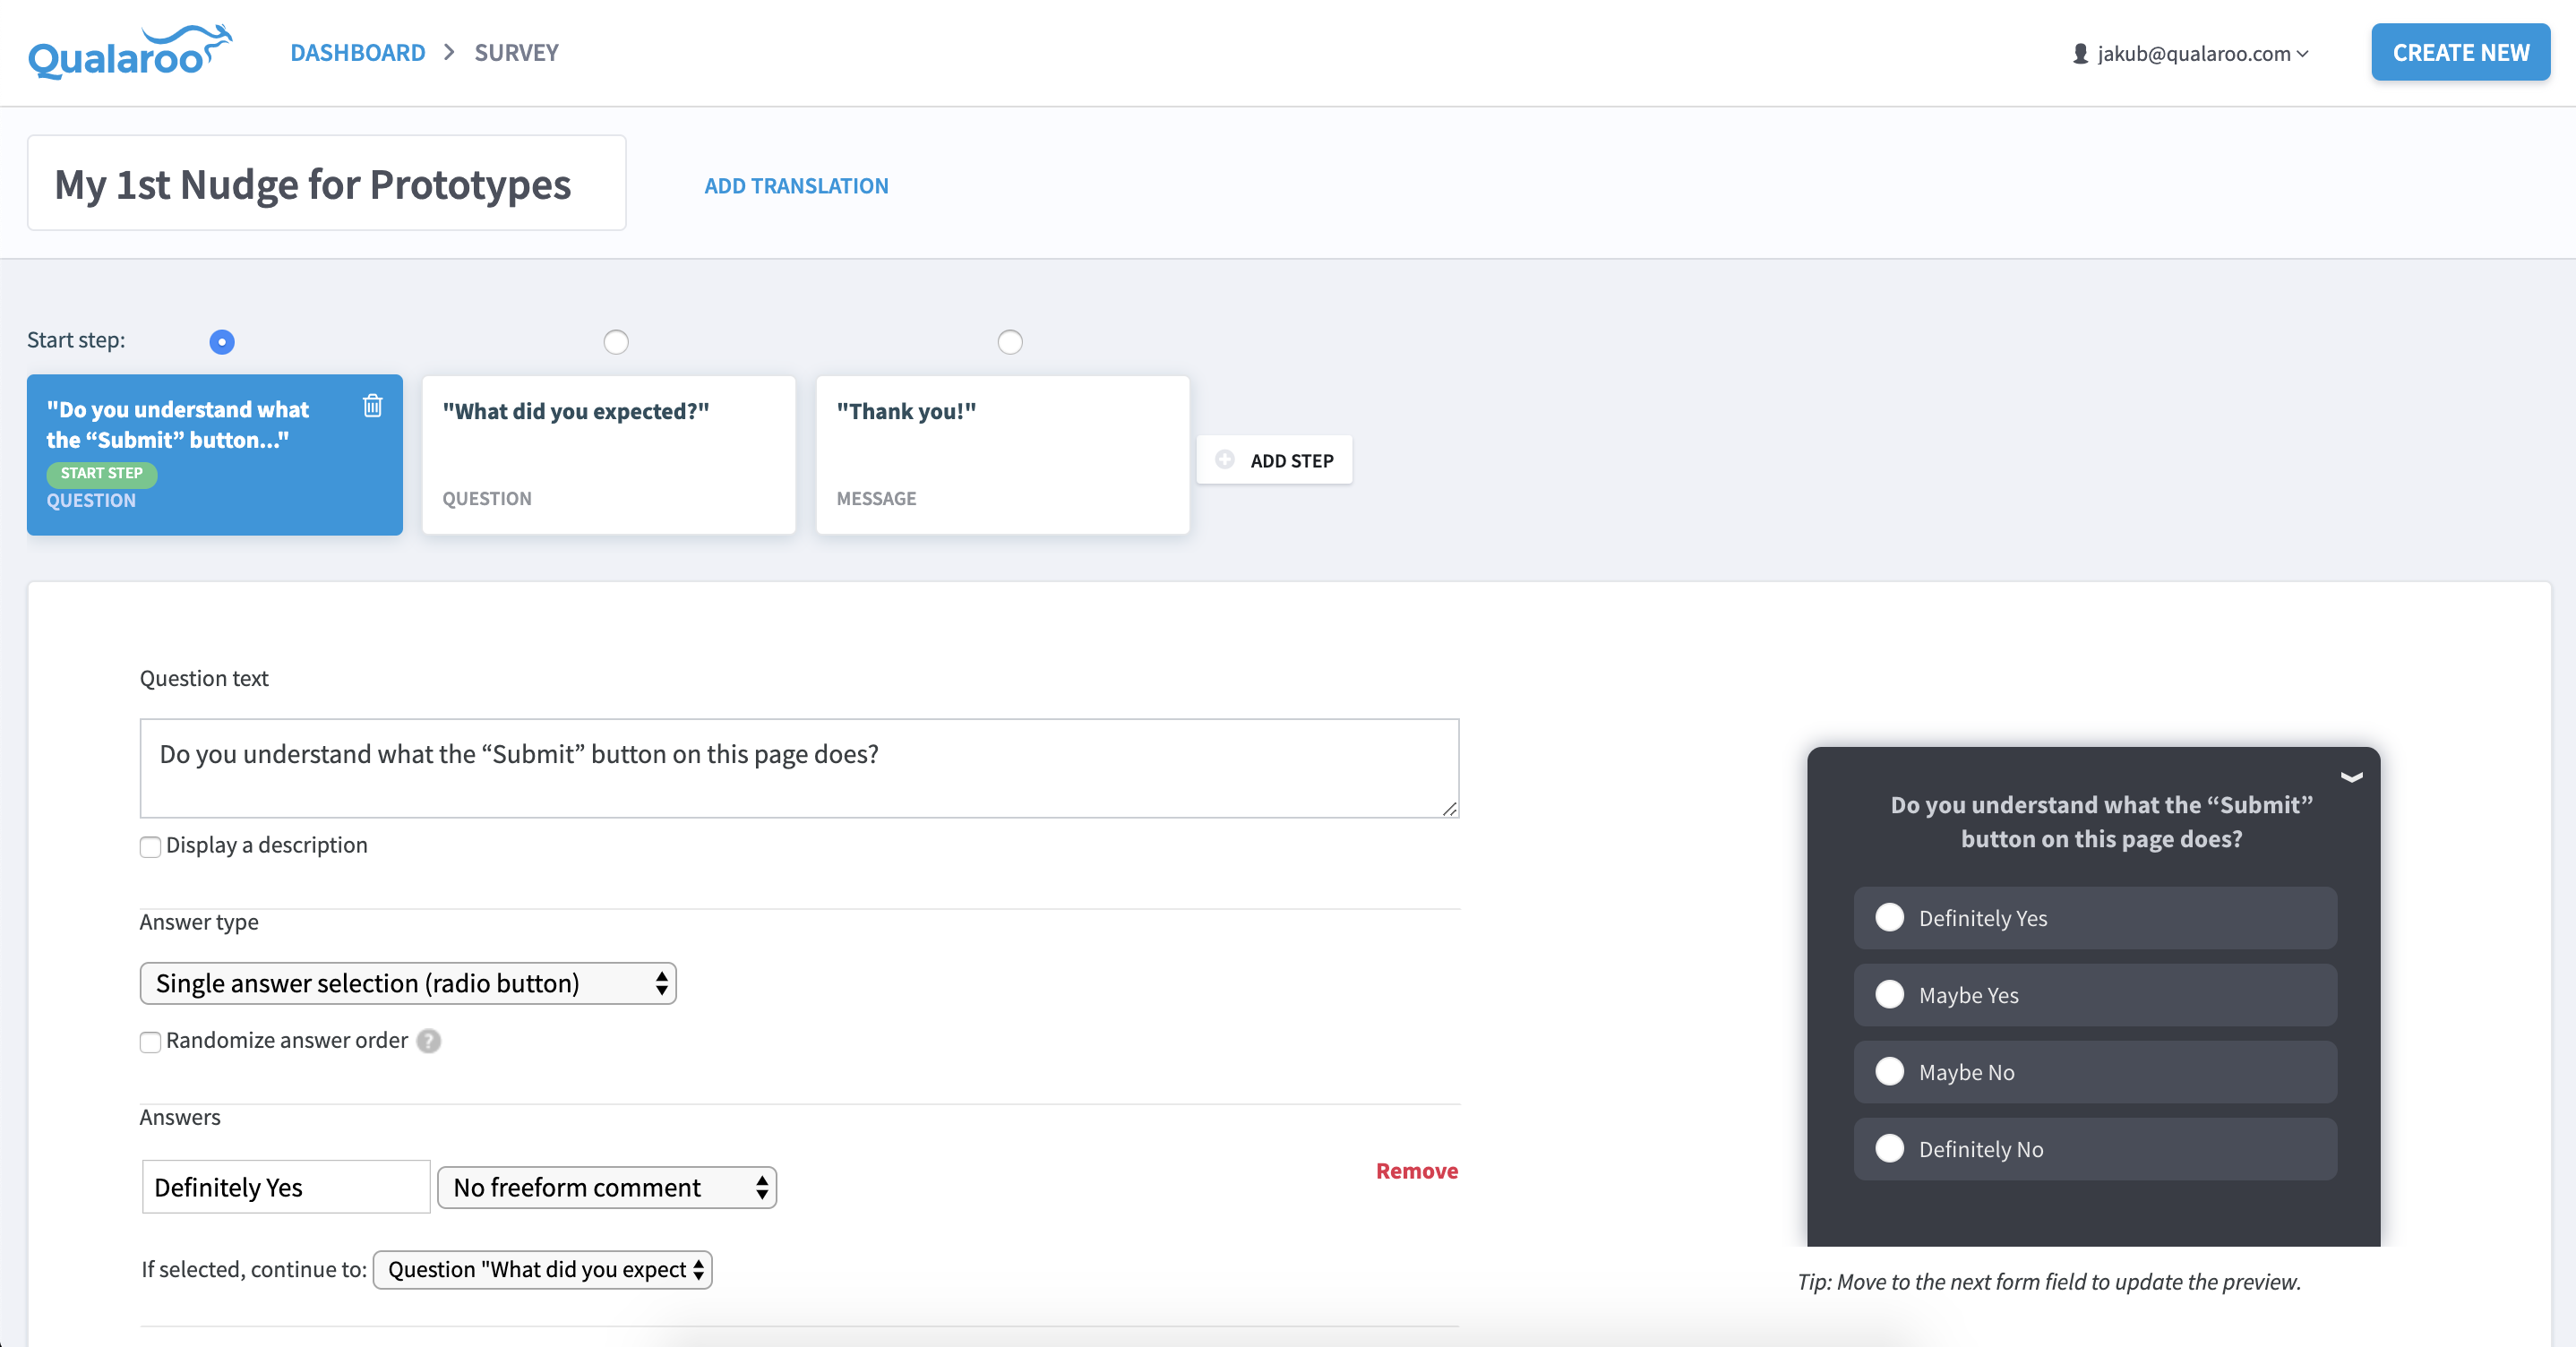Delete the start step with trash icon
This screenshot has width=2576, height=1347.
(x=373, y=406)
